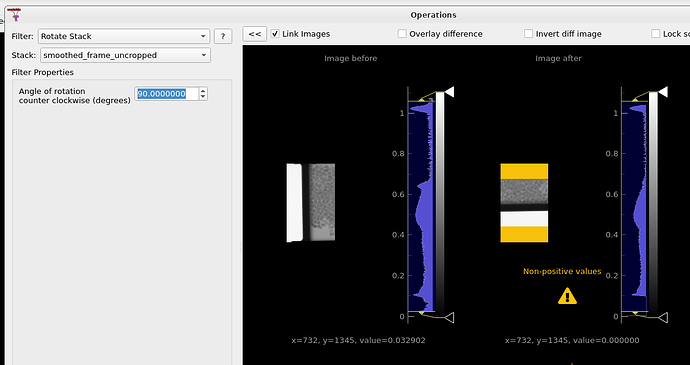
Task: Decrease the rotation angle with the down arrow
Action: 203,97
